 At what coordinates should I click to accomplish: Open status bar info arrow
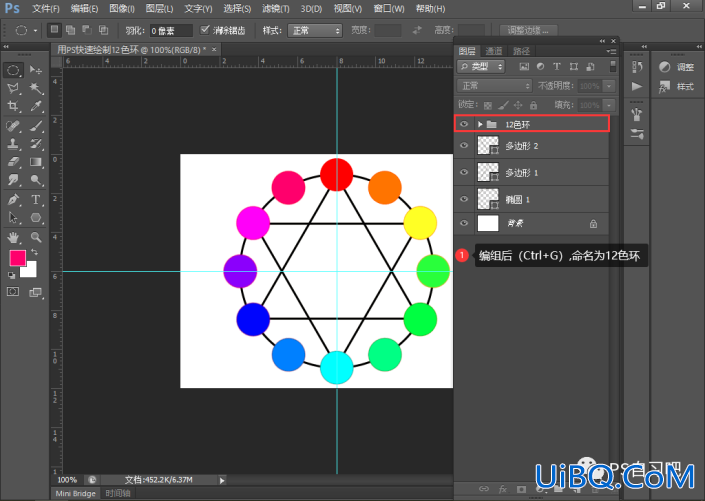[222, 480]
